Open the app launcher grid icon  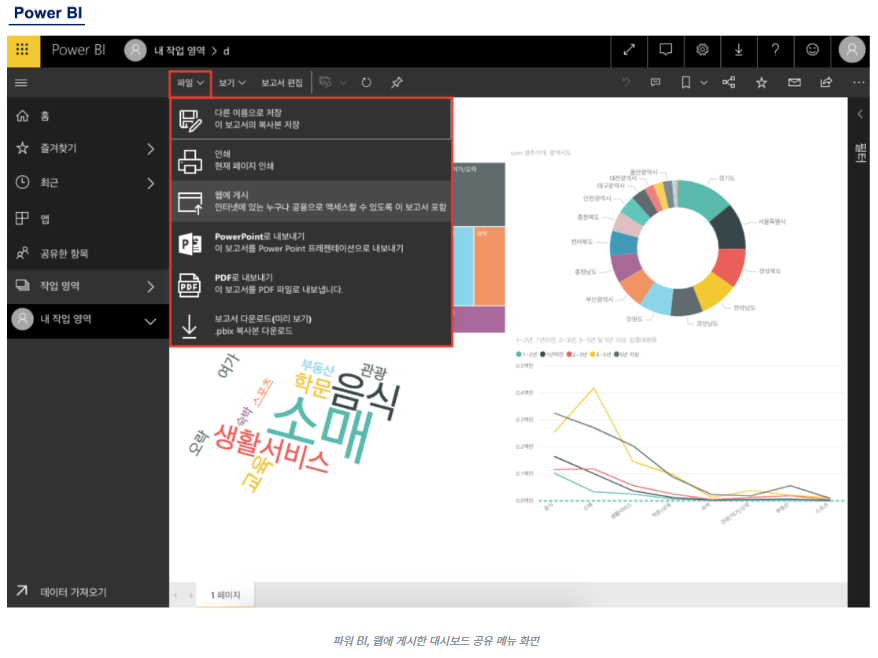(22, 50)
